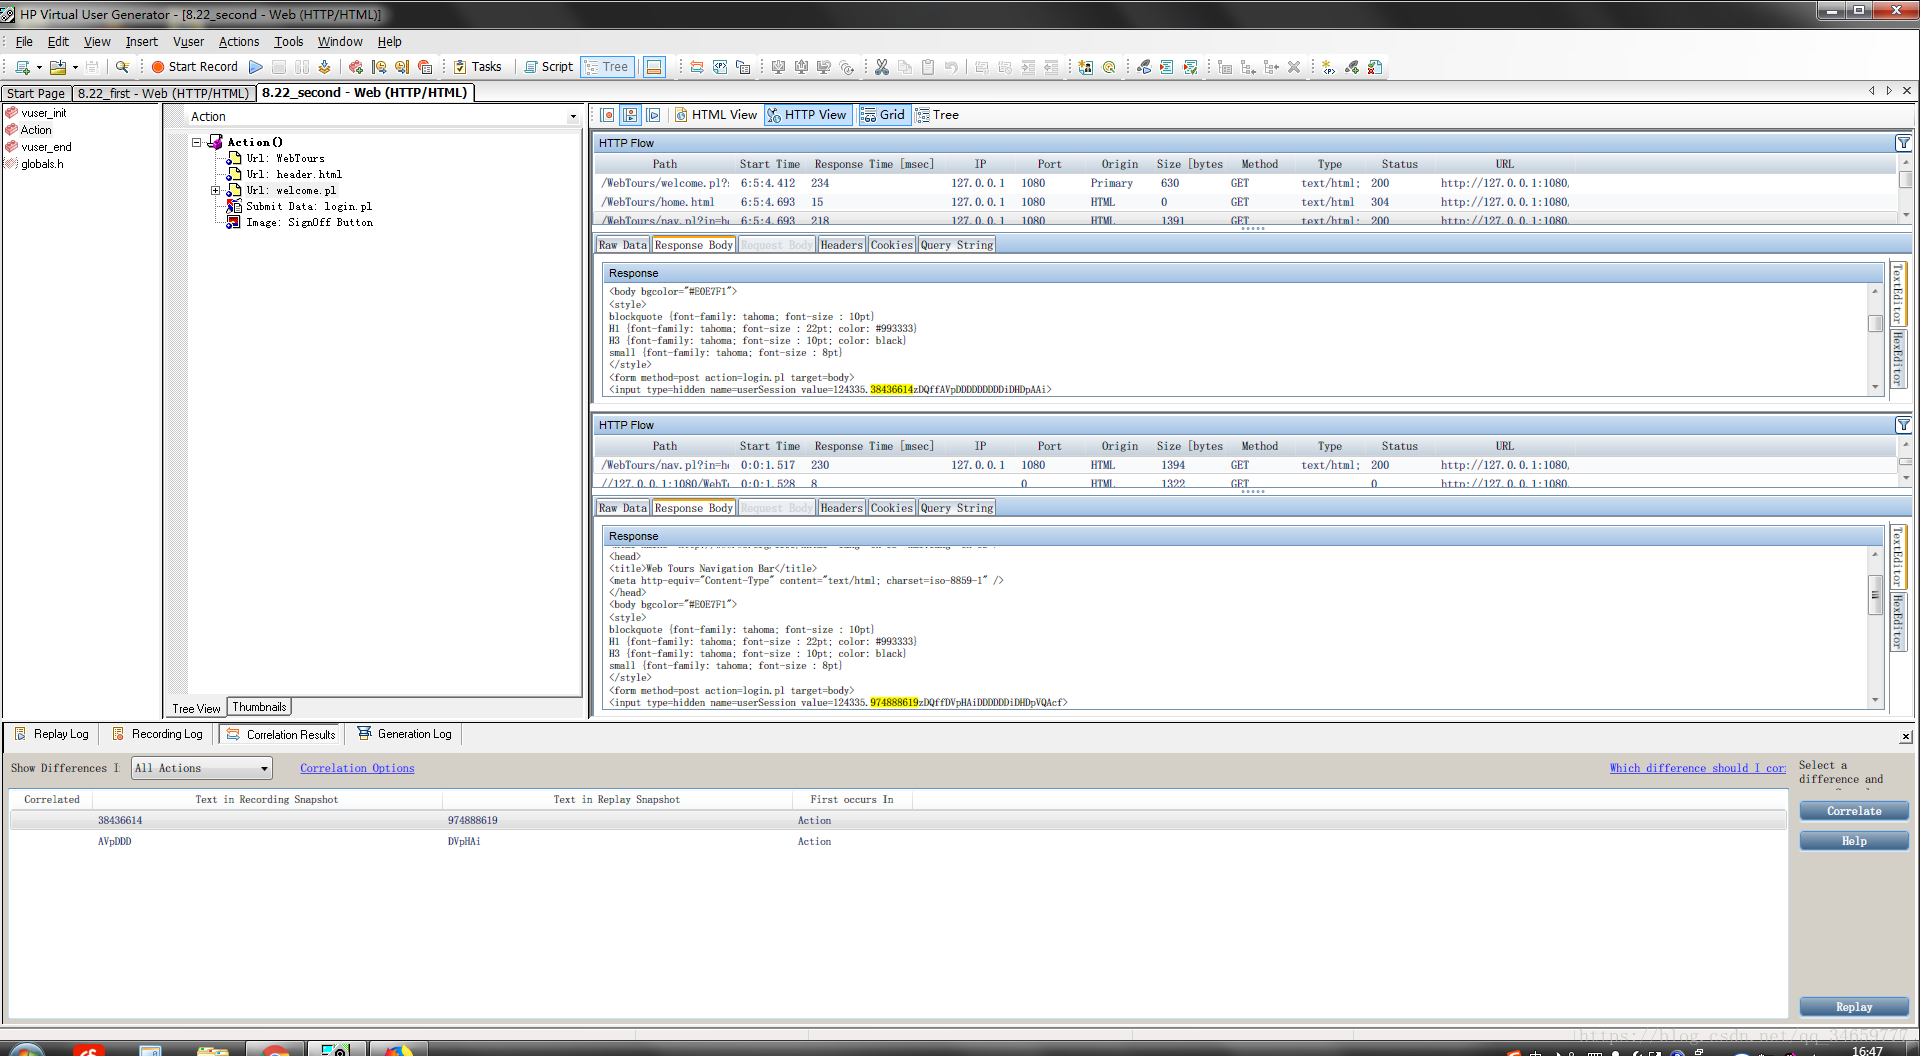Switch to HTML View
The height and width of the screenshot is (1056, 1920).
click(x=716, y=115)
